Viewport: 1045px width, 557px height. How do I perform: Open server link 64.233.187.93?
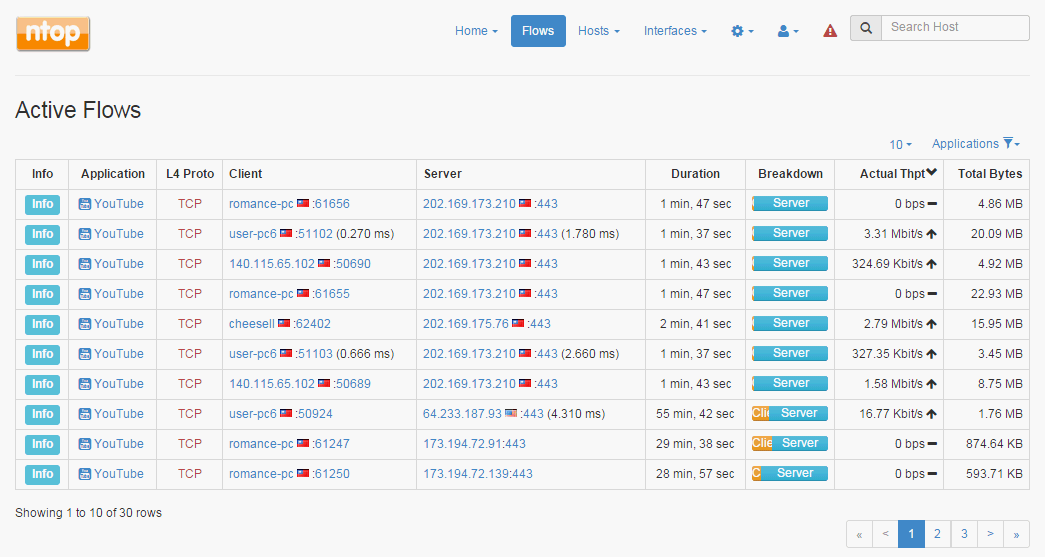tap(462, 414)
